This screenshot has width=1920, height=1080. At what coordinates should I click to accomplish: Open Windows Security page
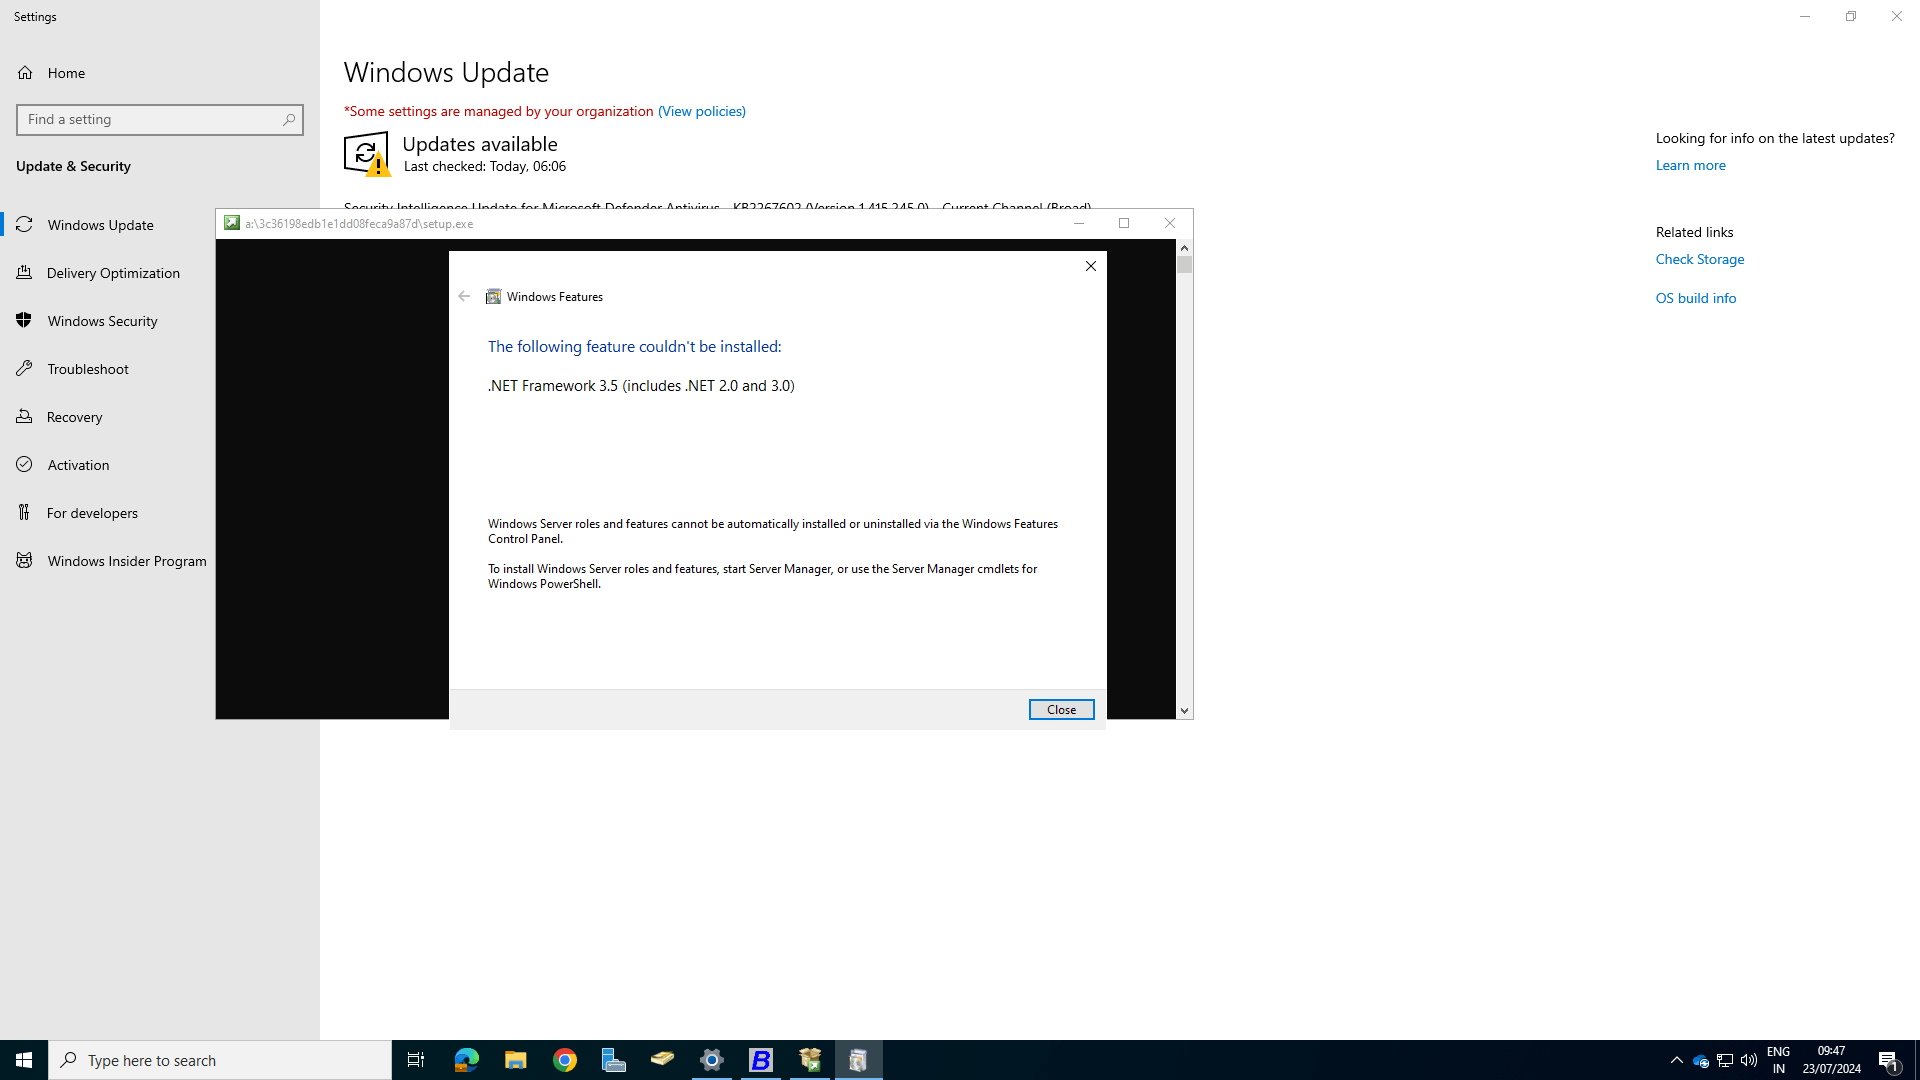click(108, 321)
